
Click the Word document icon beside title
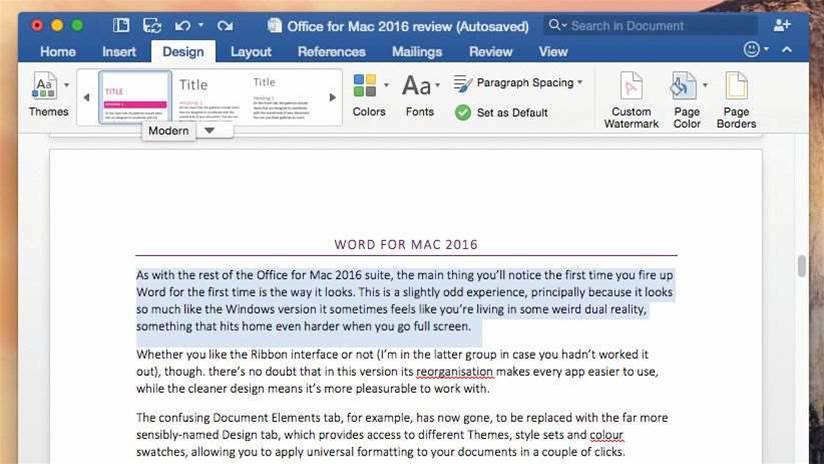pos(274,25)
